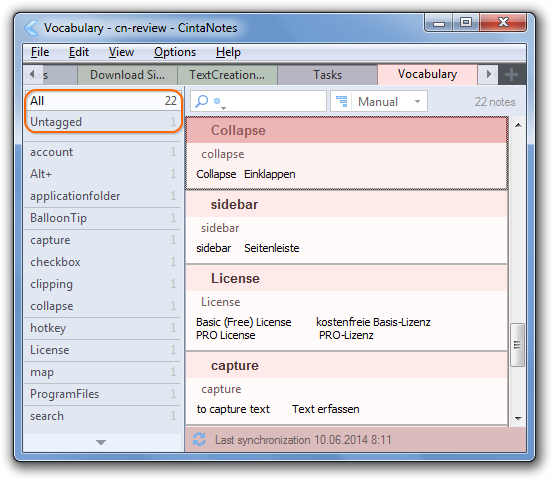Select the collapse tag in sidebar

[103, 306]
